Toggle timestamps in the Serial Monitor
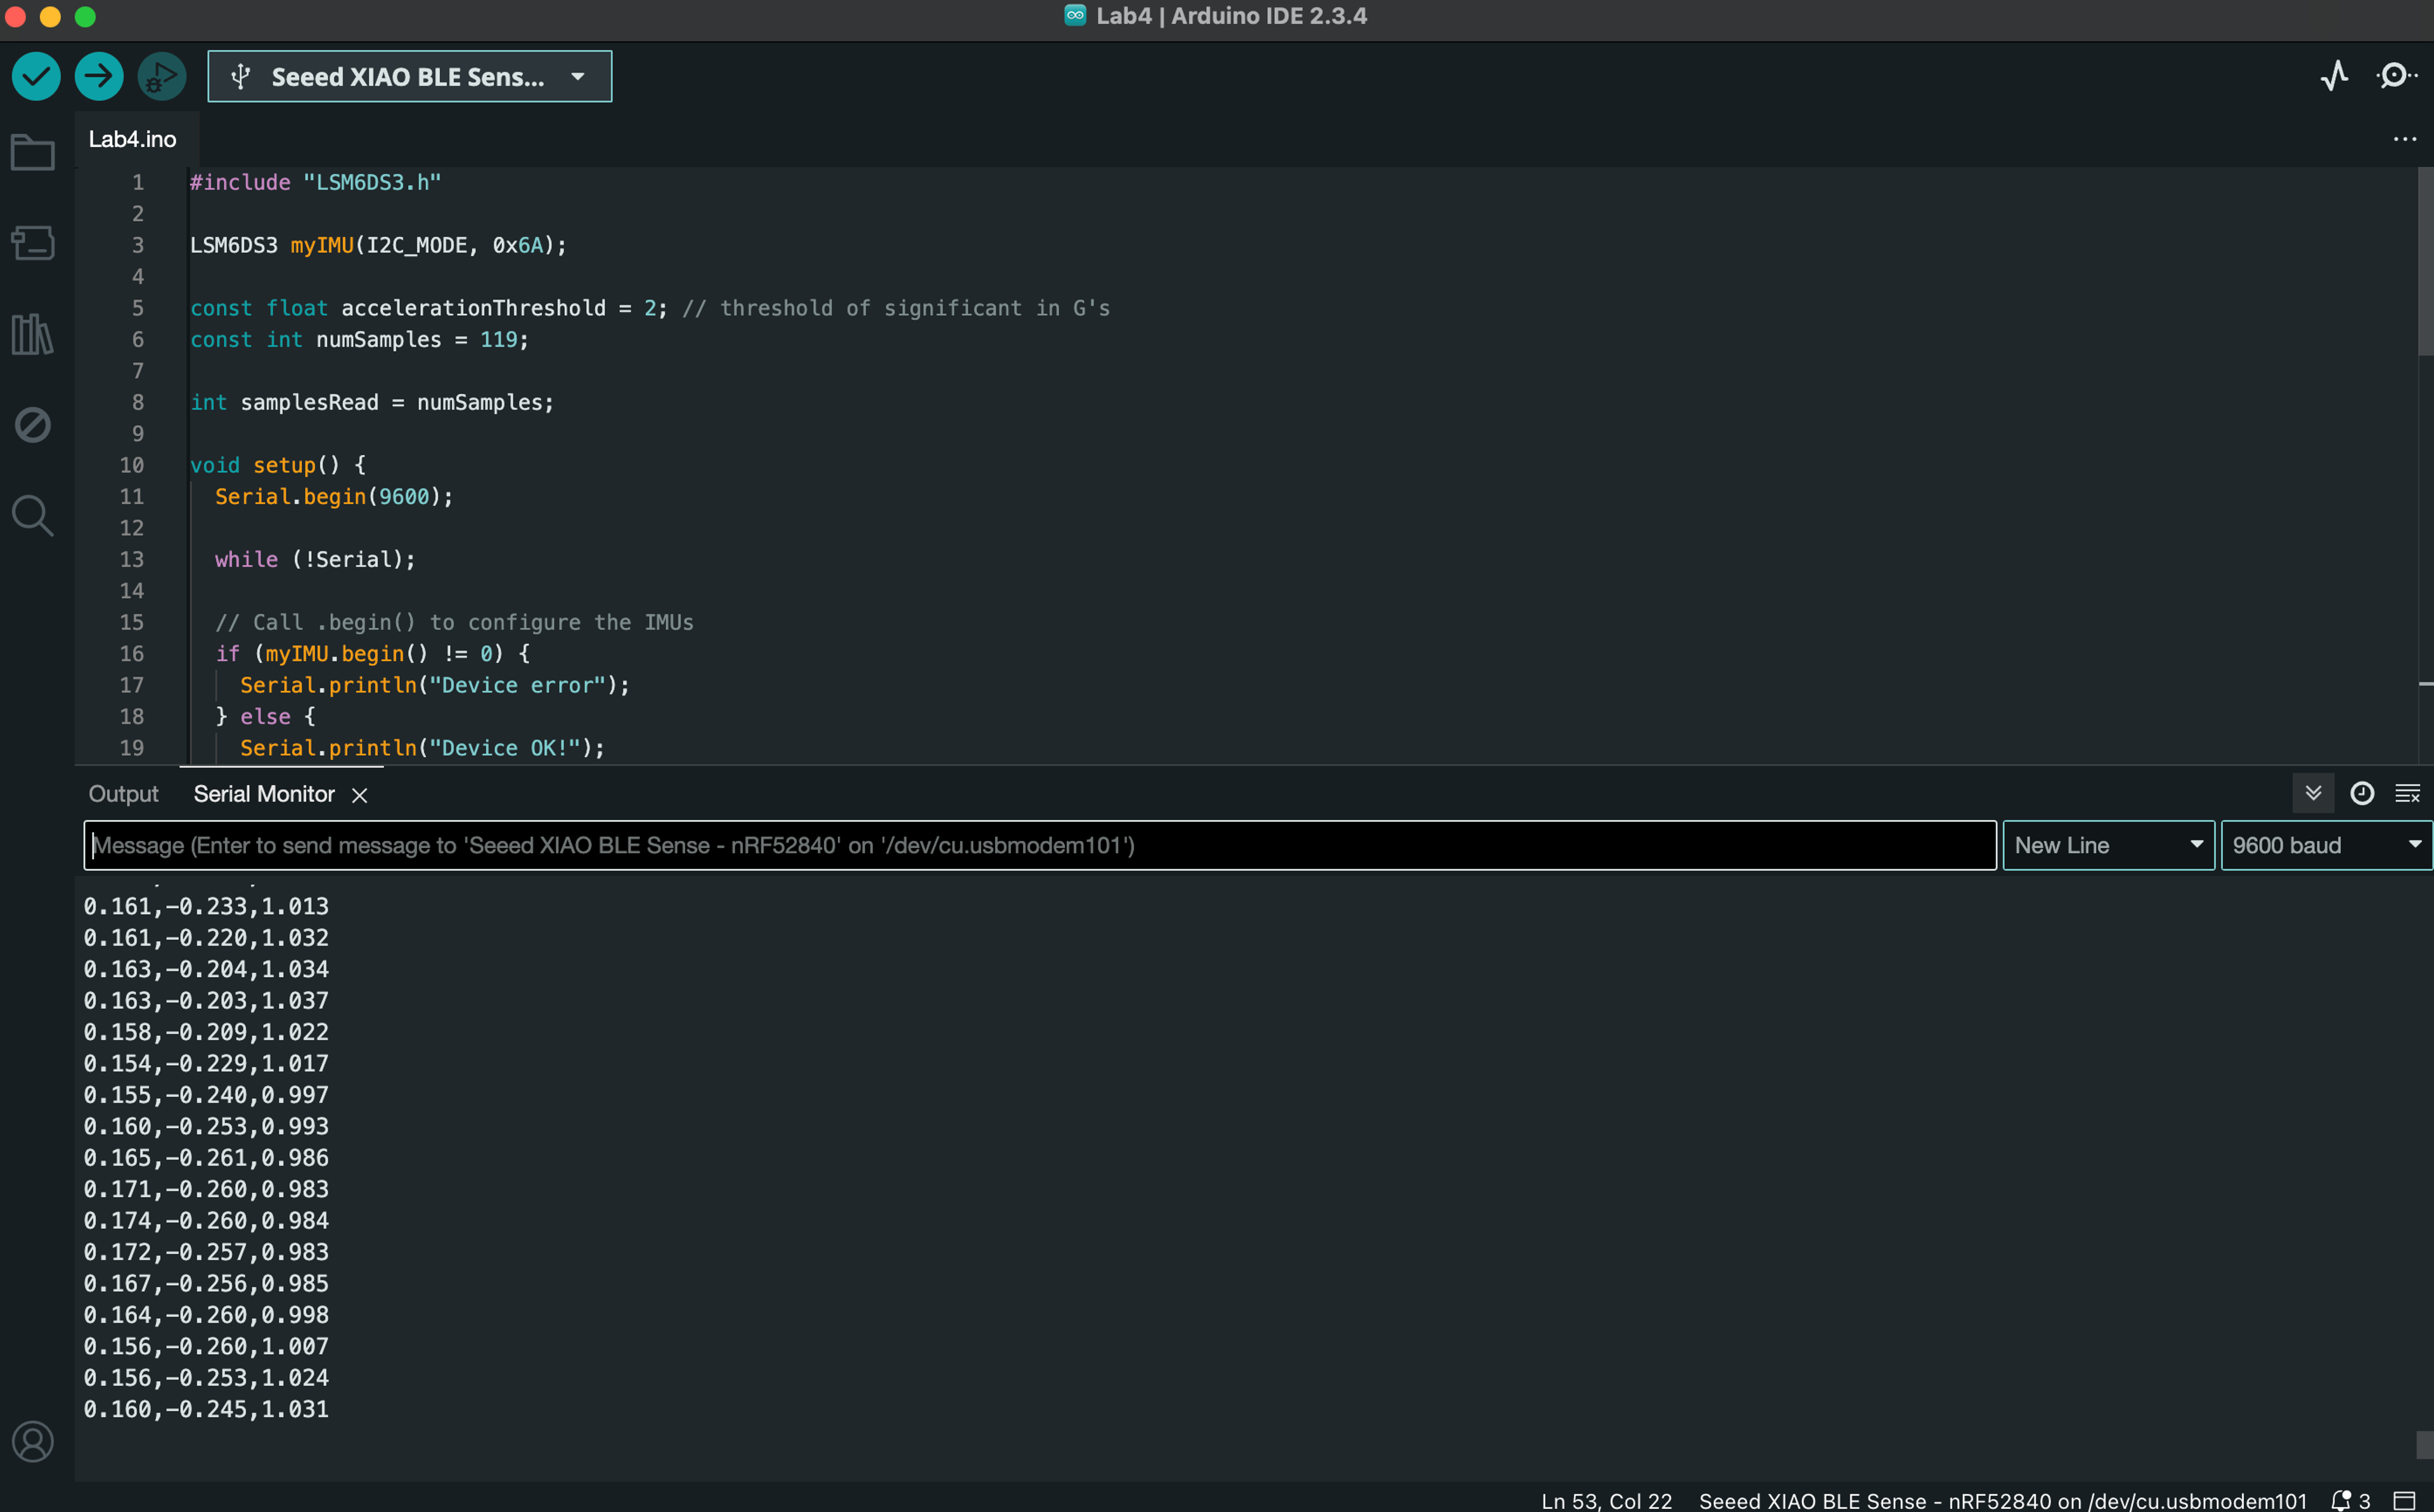The width and height of the screenshot is (2434, 1512). (x=2361, y=793)
